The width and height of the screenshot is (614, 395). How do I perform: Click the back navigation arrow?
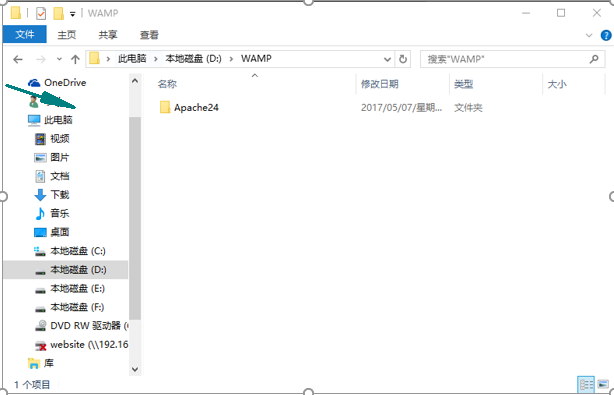tap(18, 60)
